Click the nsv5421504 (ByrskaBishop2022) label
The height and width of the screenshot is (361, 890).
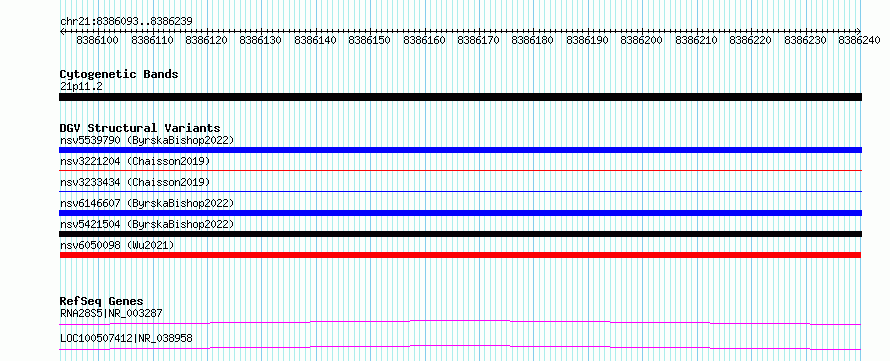tap(147, 224)
